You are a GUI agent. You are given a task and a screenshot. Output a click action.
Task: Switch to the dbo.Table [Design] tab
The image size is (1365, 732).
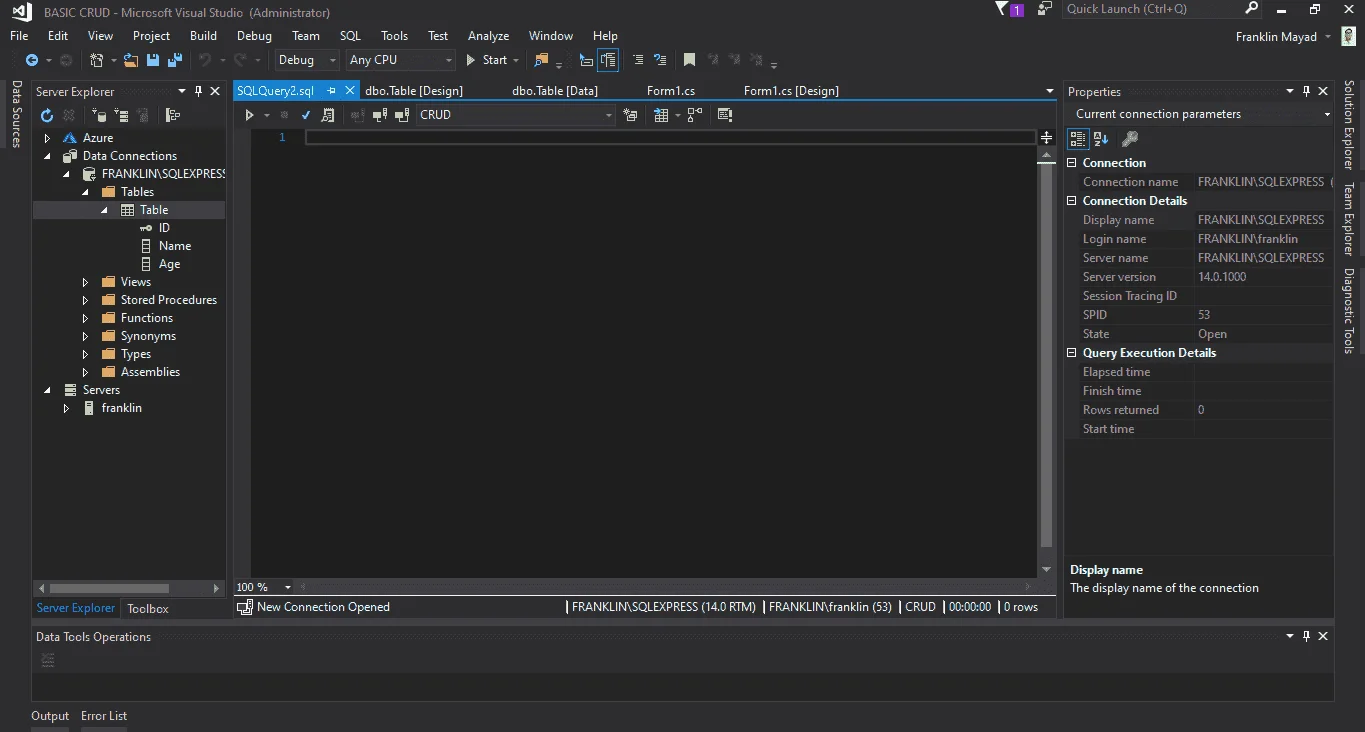click(x=414, y=91)
